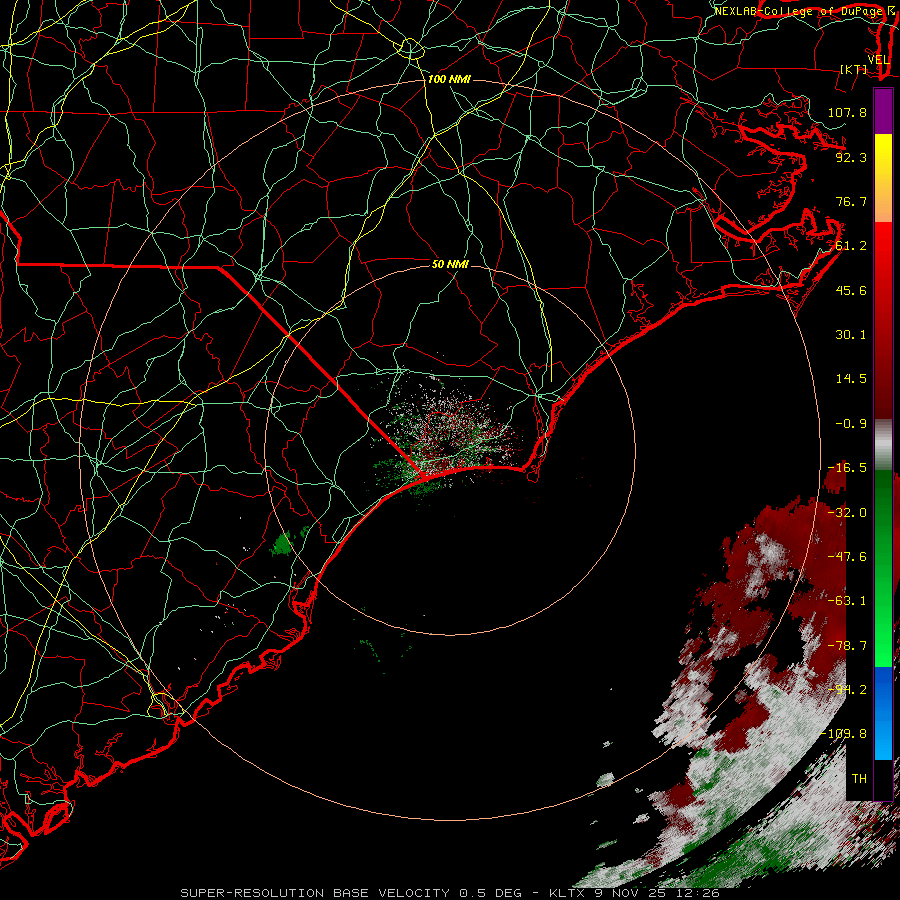Click the -78.7 scale value
The height and width of the screenshot is (900, 900).
click(847, 646)
